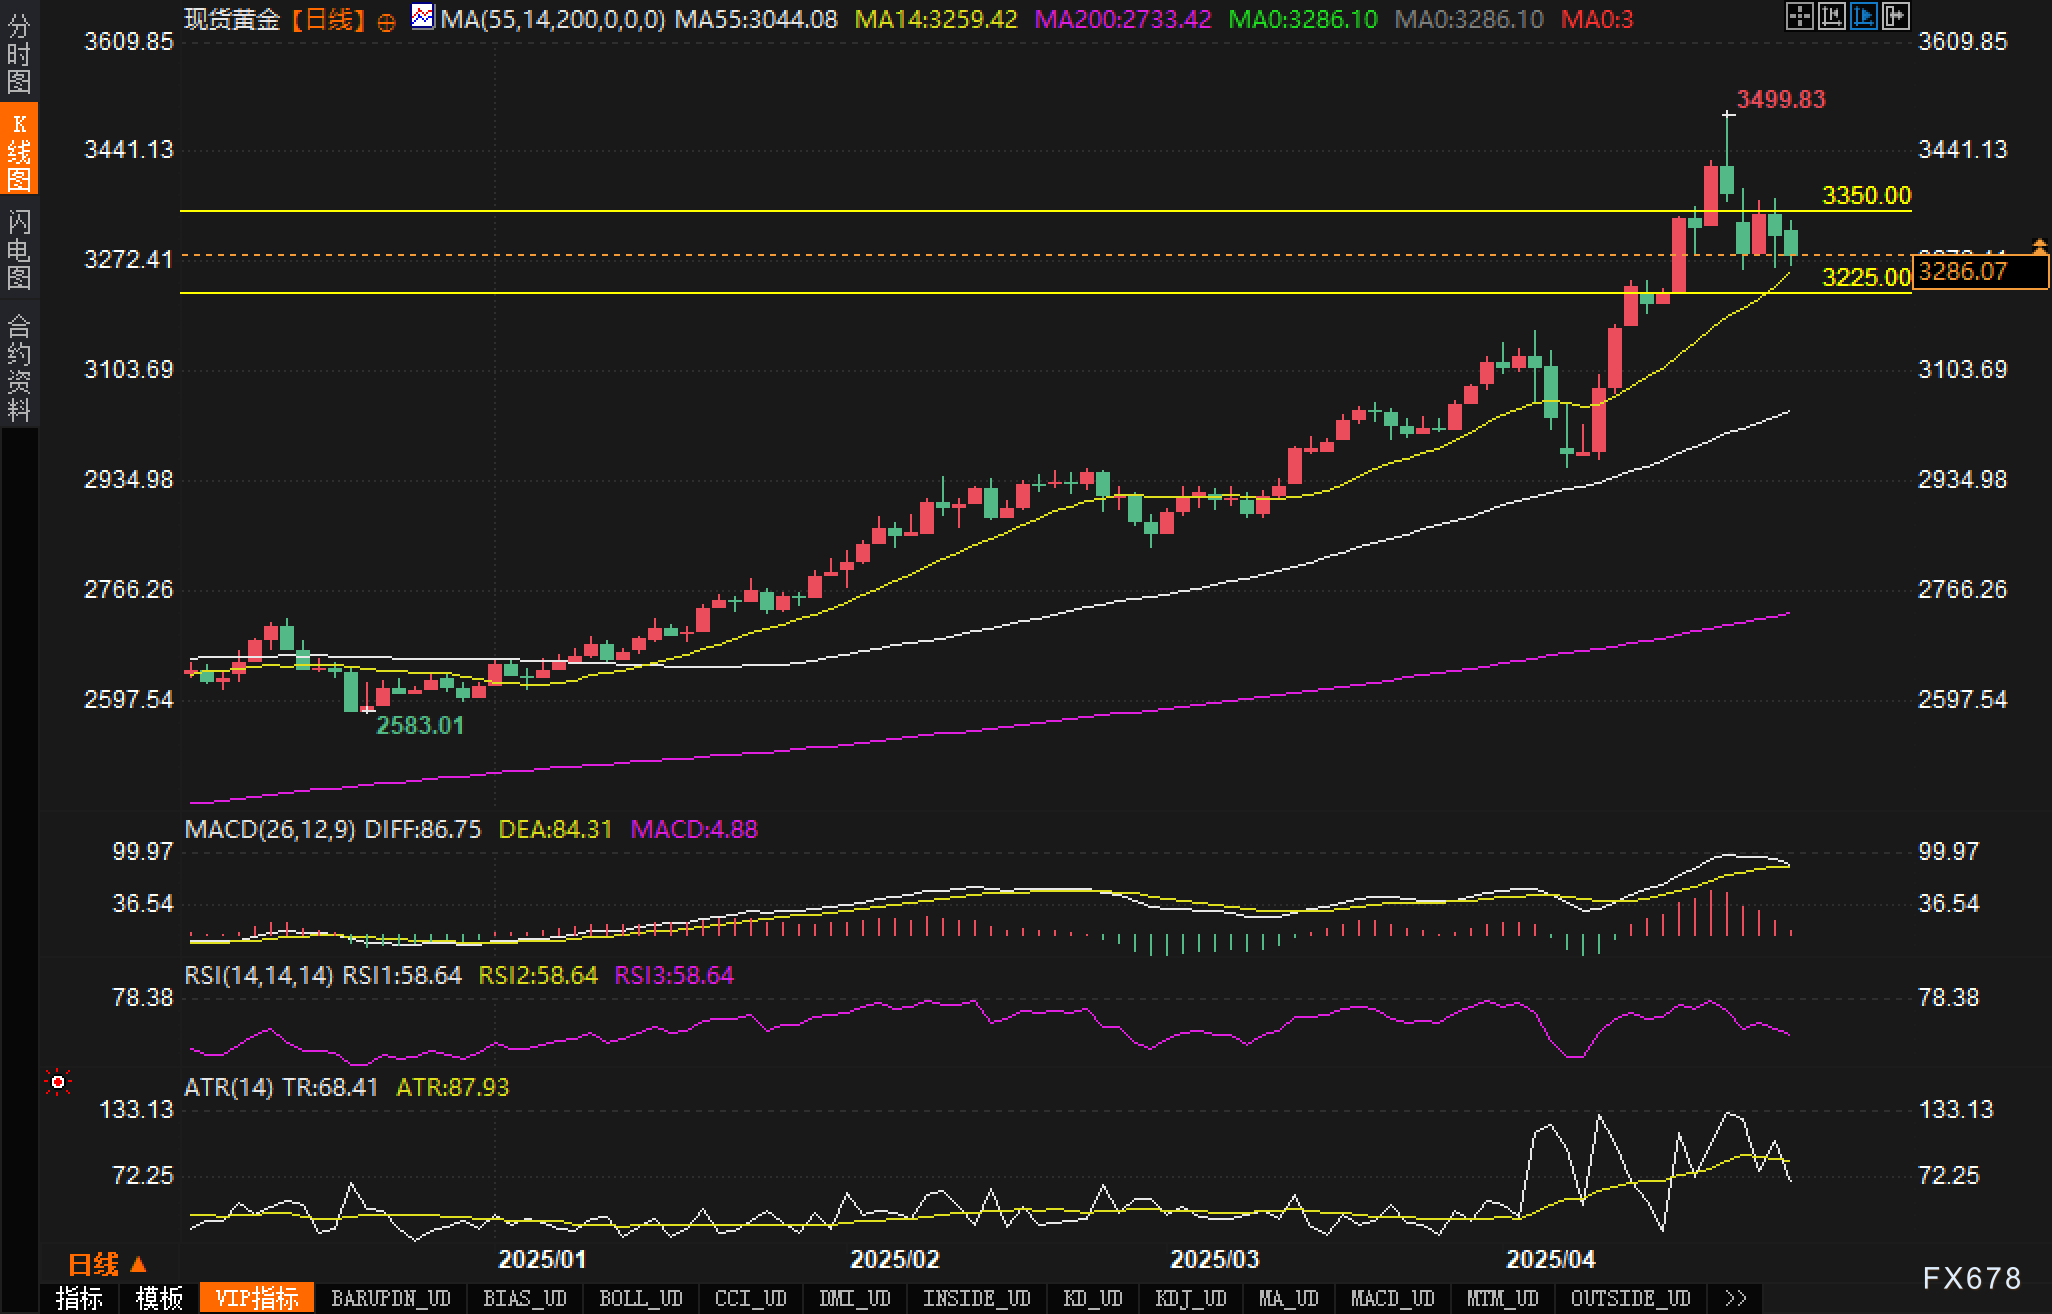Open the MA indicator settings icon
The height and width of the screenshot is (1314, 2052).
coord(423,17)
